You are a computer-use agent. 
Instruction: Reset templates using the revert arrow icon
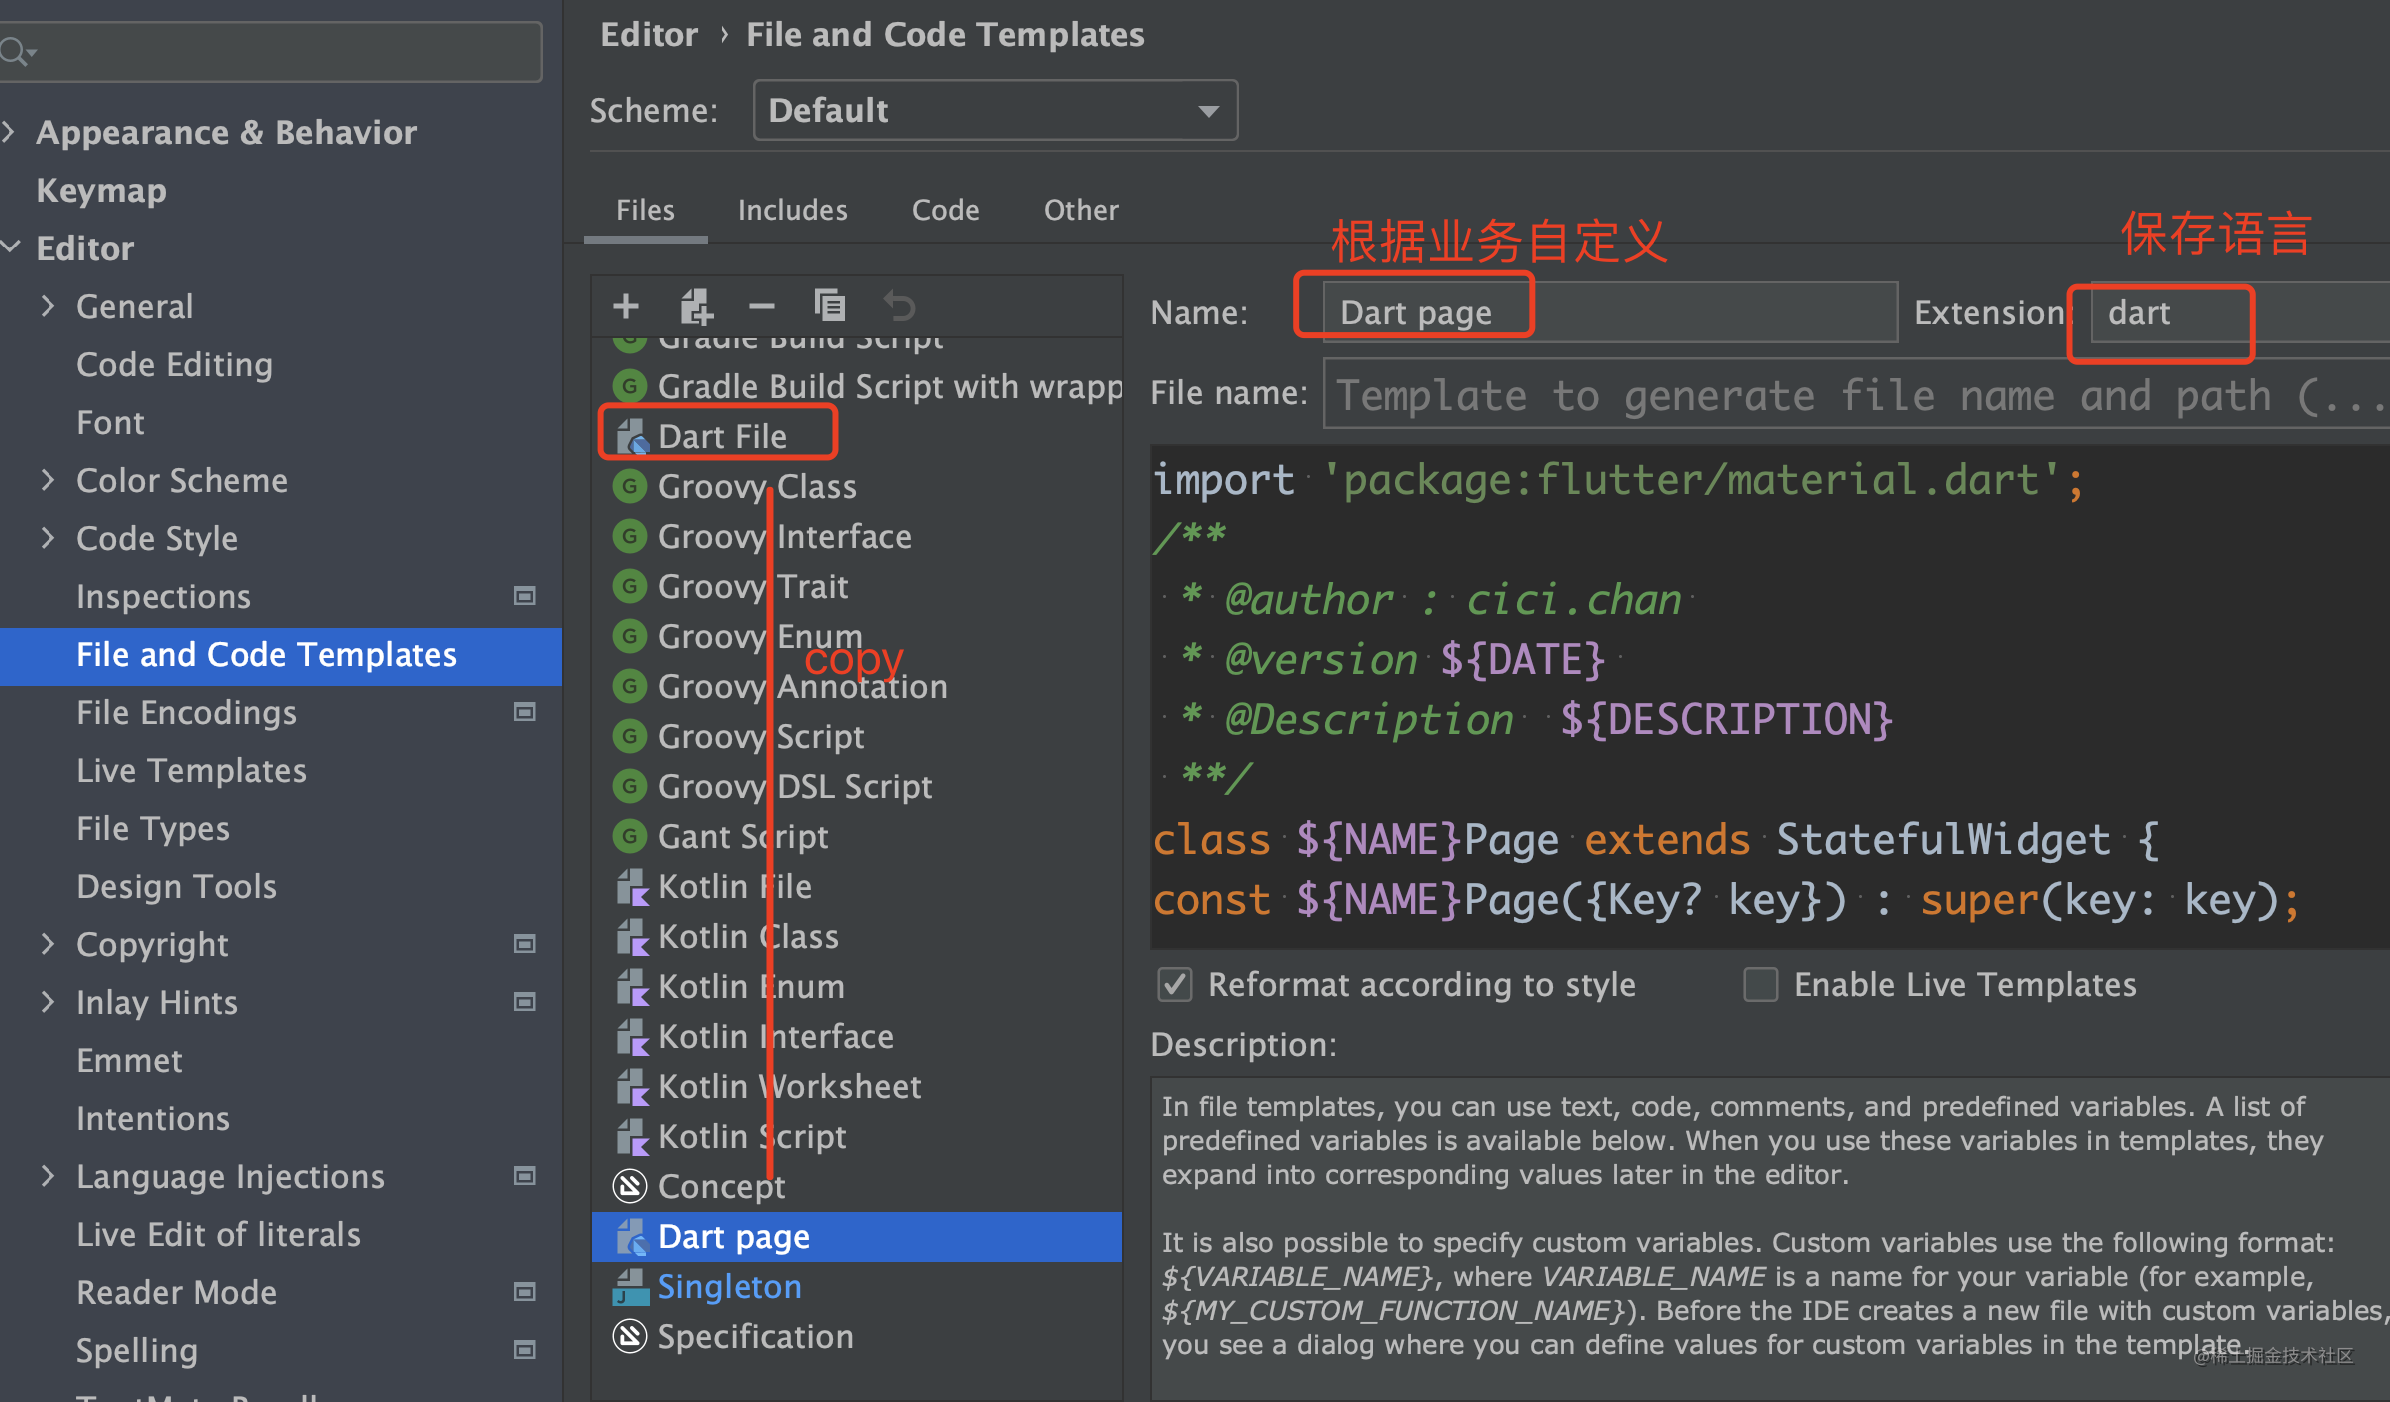(899, 305)
